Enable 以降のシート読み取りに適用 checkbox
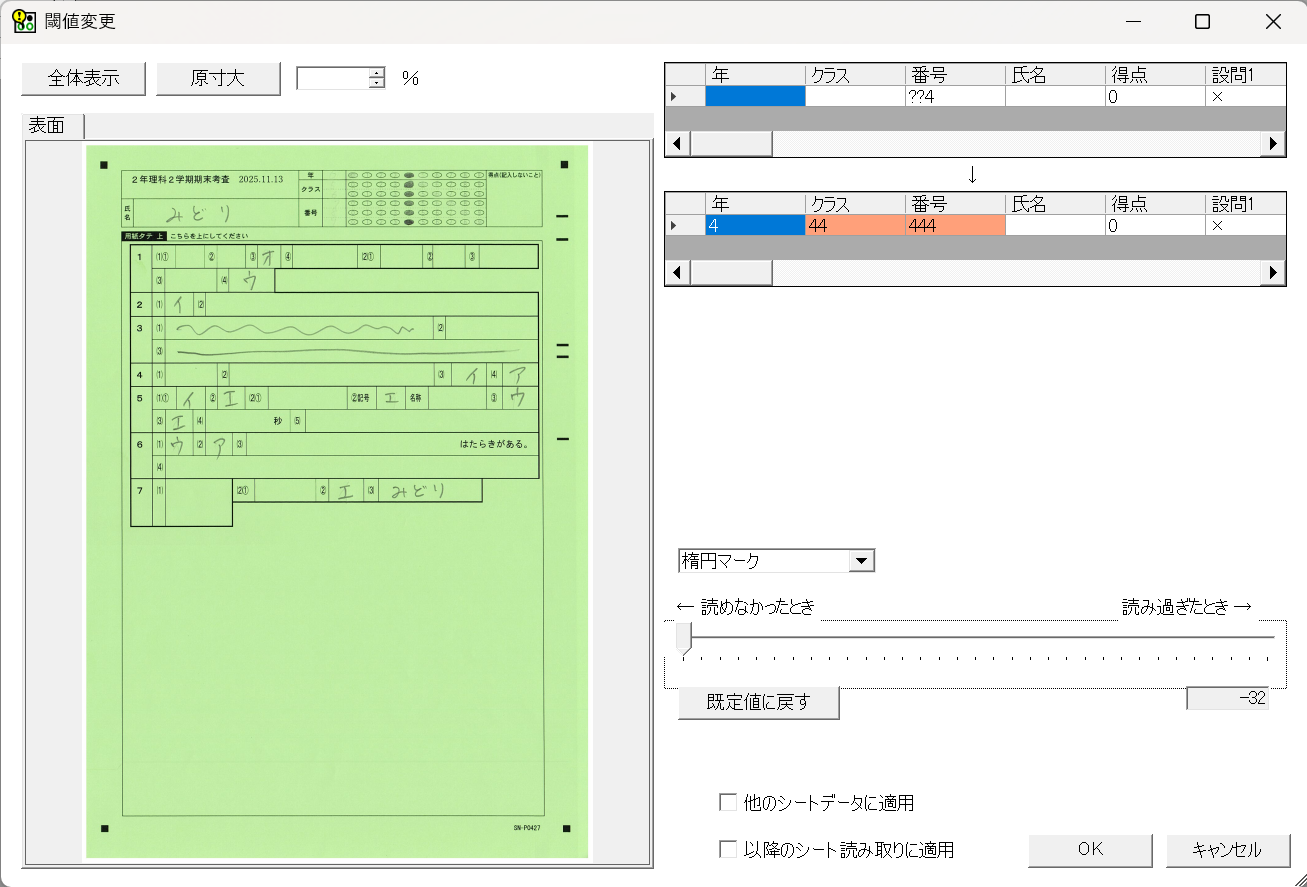1307x887 pixels. [728, 850]
